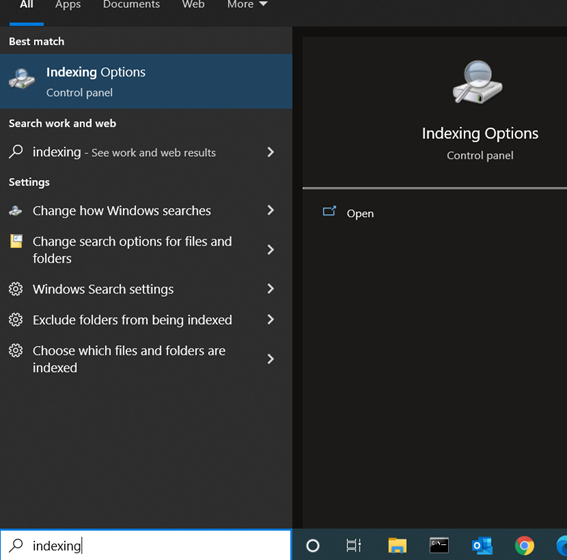
Task: Open File Explorer from the taskbar
Action: [x=397, y=546]
